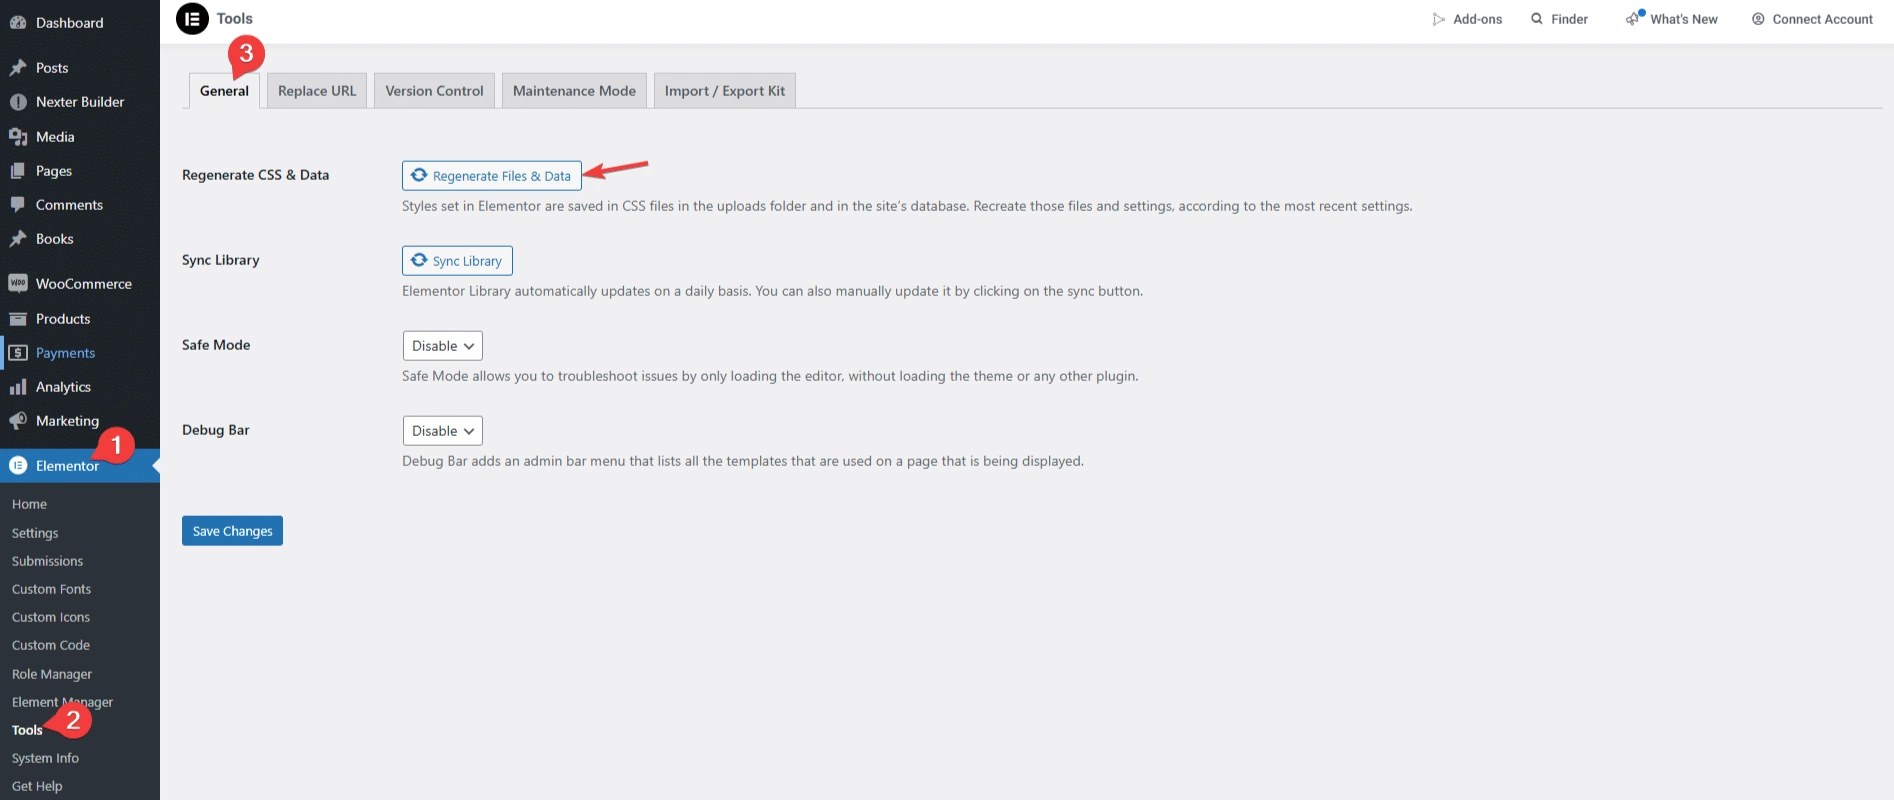Click the Safe Mode label
The image size is (1894, 800).
coord(216,345)
